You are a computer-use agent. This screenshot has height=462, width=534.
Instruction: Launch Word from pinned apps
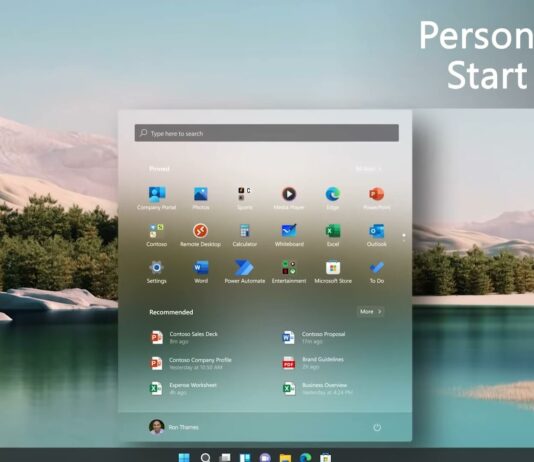pyautogui.click(x=201, y=272)
